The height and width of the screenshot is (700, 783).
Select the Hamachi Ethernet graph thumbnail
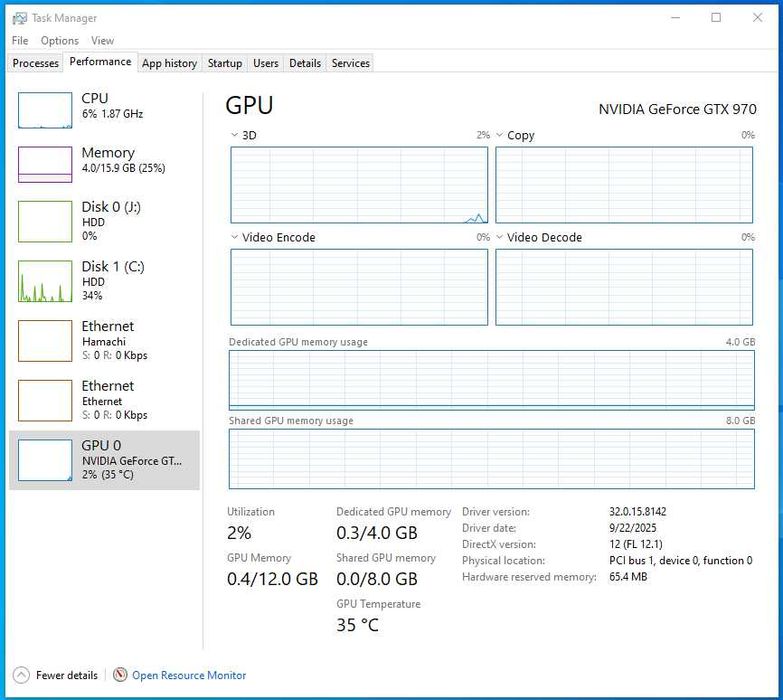tap(45, 340)
